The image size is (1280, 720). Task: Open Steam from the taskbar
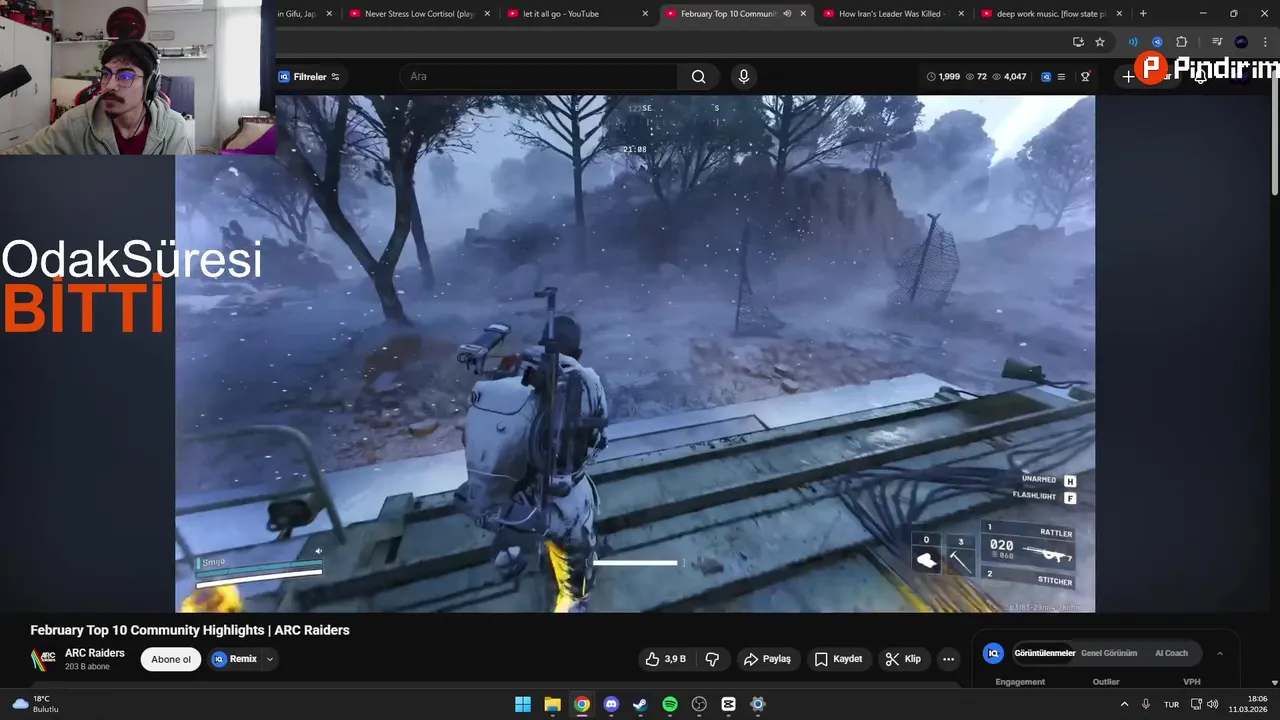click(x=640, y=704)
